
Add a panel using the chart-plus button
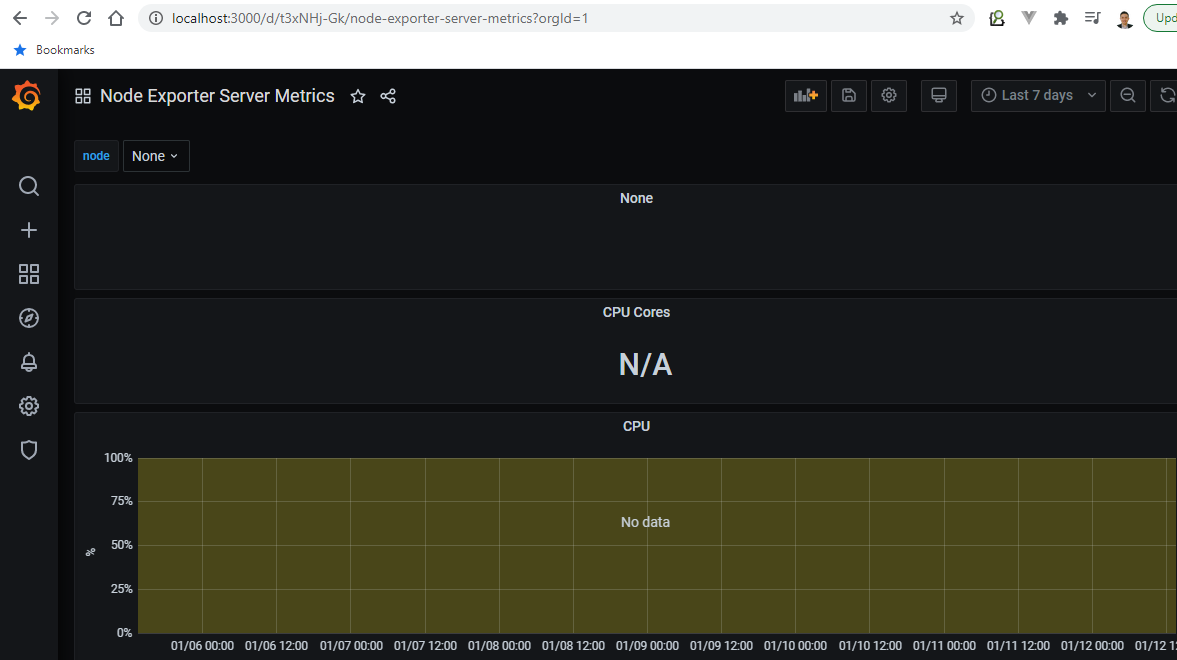tap(805, 95)
